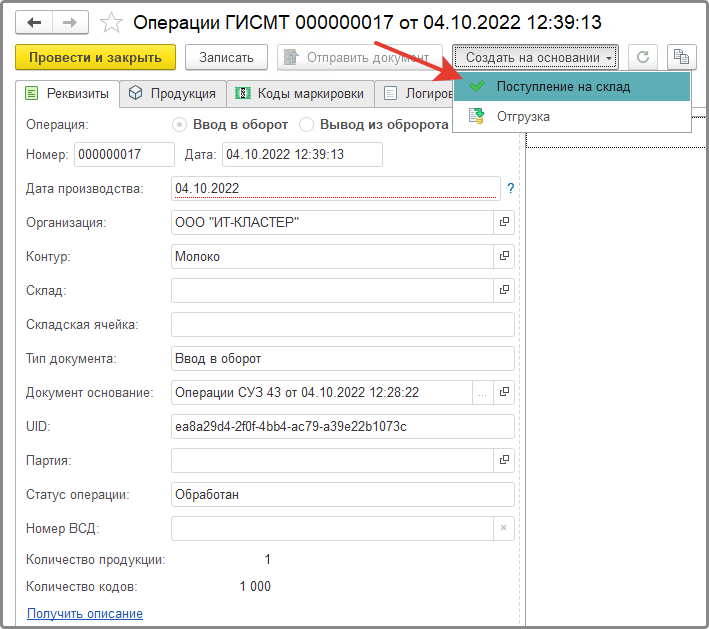Open the Логирование tab
Screen dimensions: 709x629
coord(413,94)
